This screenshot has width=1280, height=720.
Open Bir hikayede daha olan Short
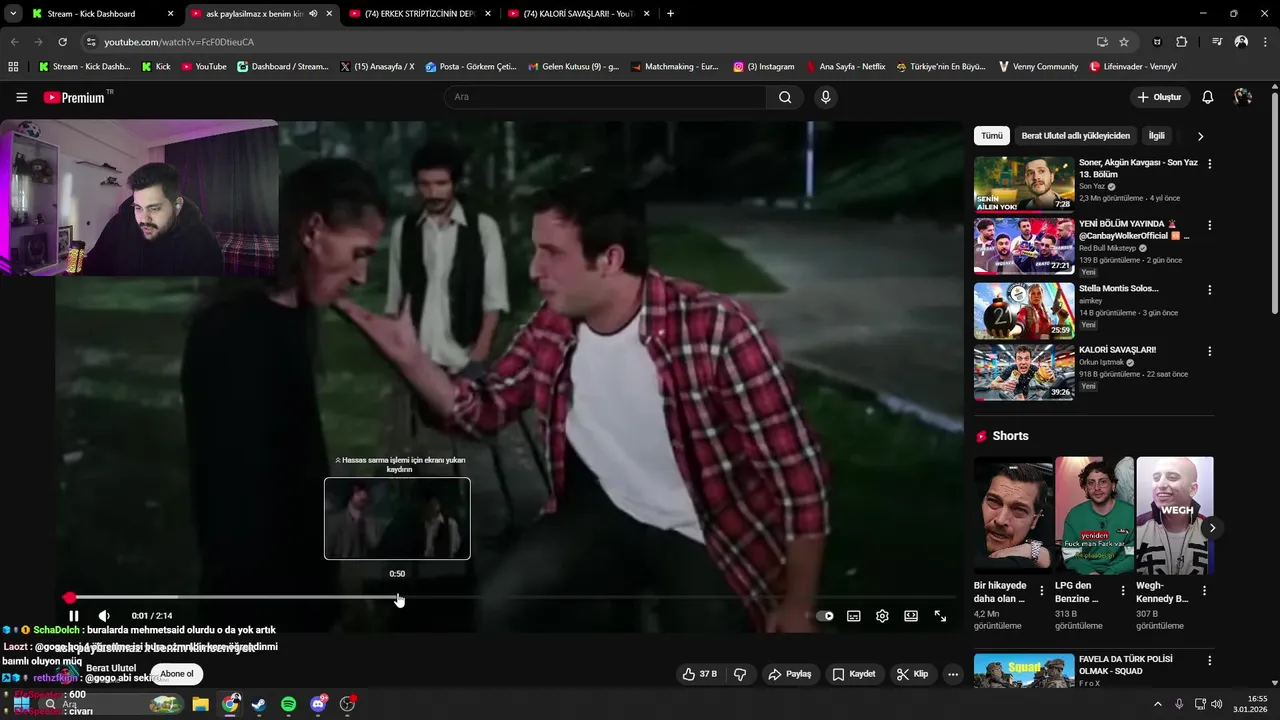point(1013,516)
